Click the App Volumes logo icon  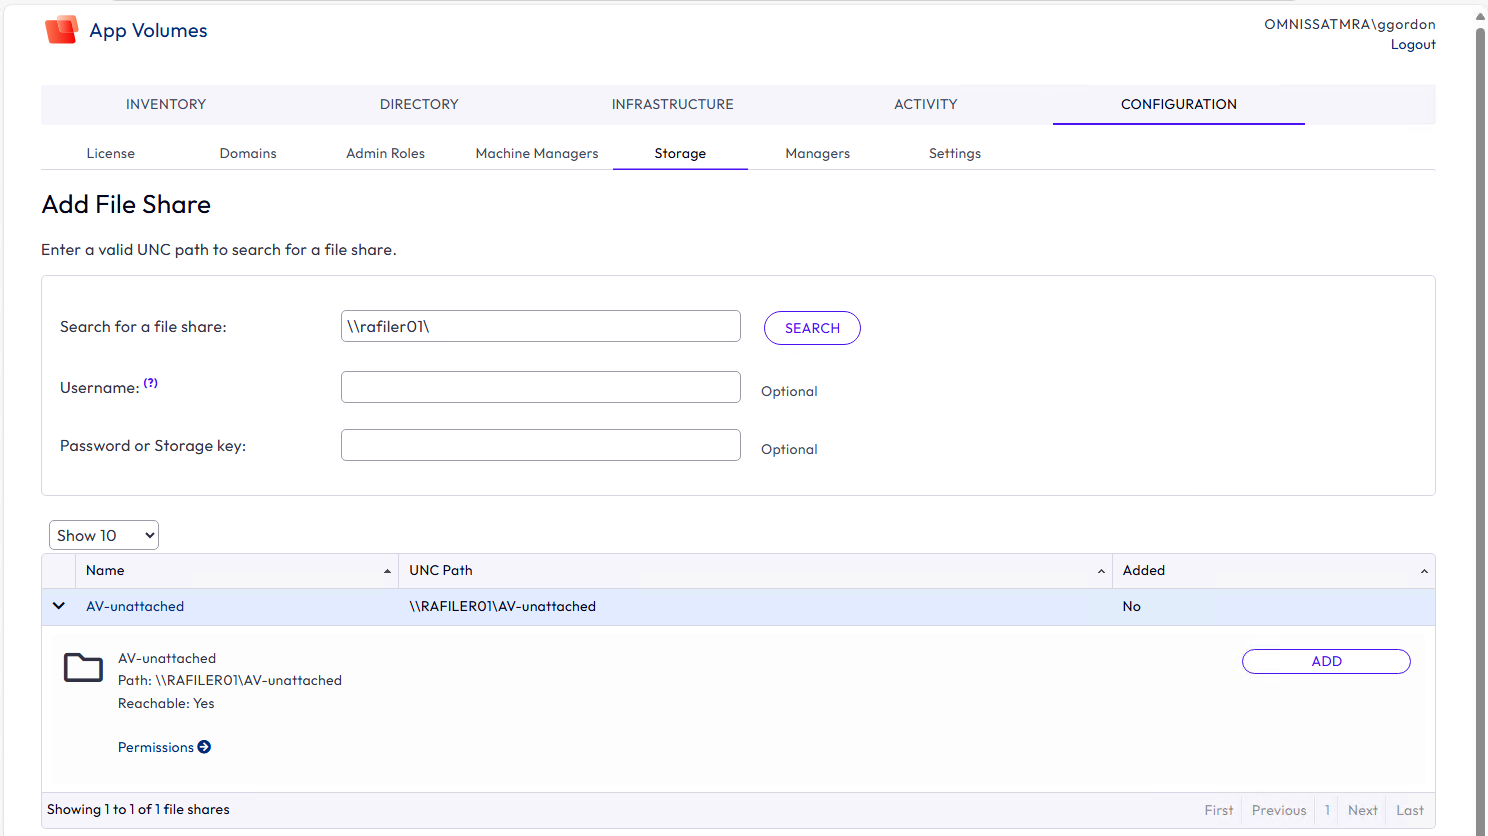click(61, 30)
